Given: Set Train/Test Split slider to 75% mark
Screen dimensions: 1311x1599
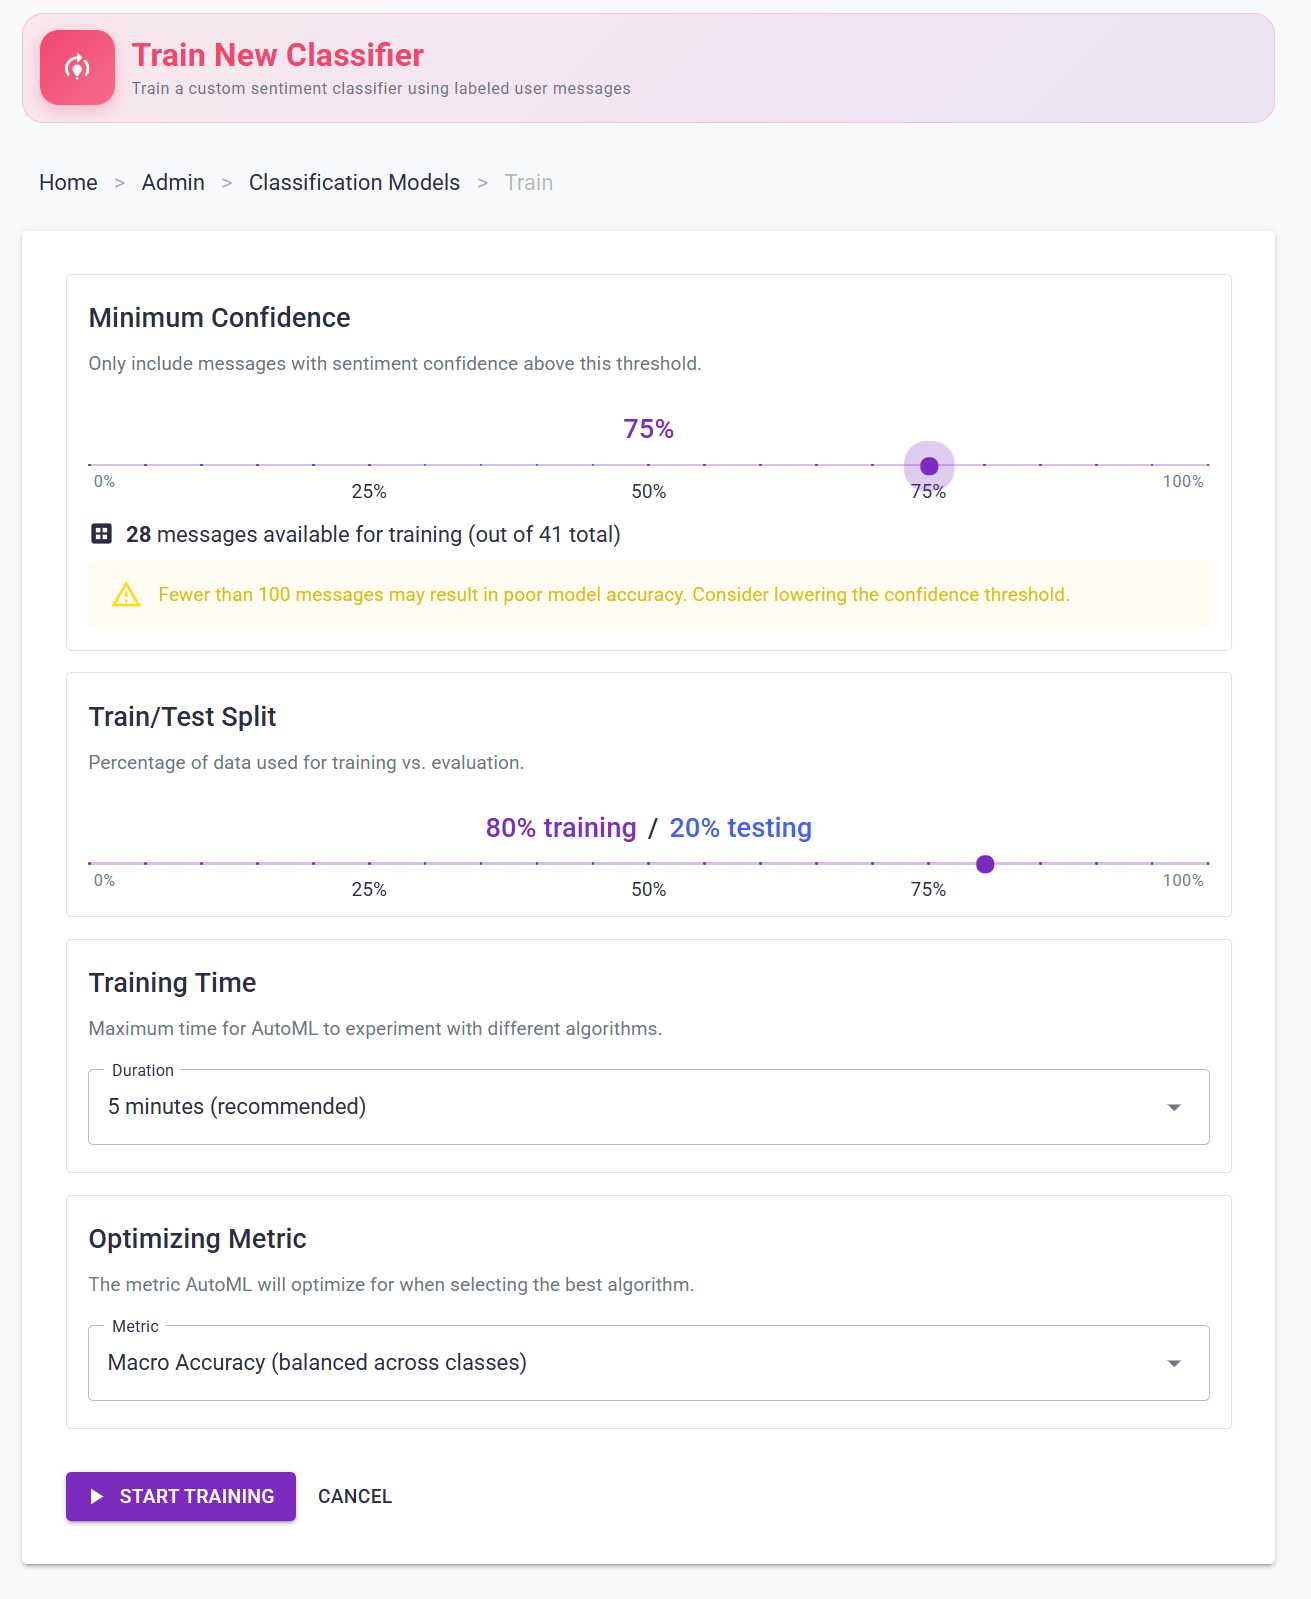Looking at the screenshot, I should (929, 863).
